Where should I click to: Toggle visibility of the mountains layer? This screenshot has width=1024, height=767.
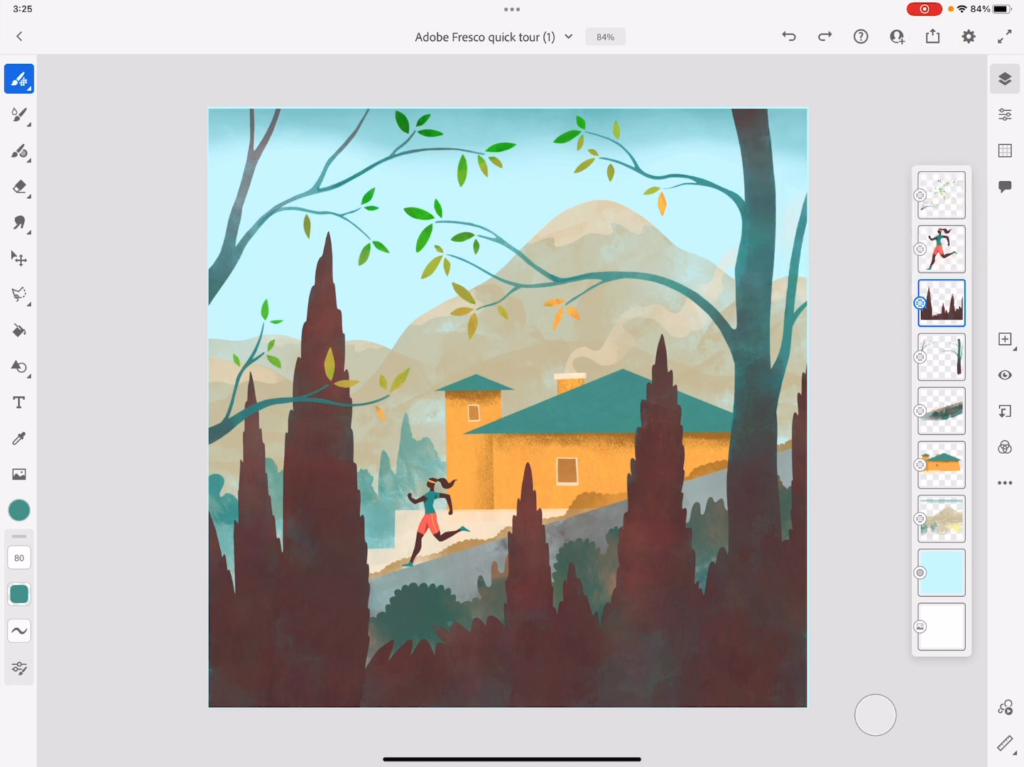coord(919,519)
